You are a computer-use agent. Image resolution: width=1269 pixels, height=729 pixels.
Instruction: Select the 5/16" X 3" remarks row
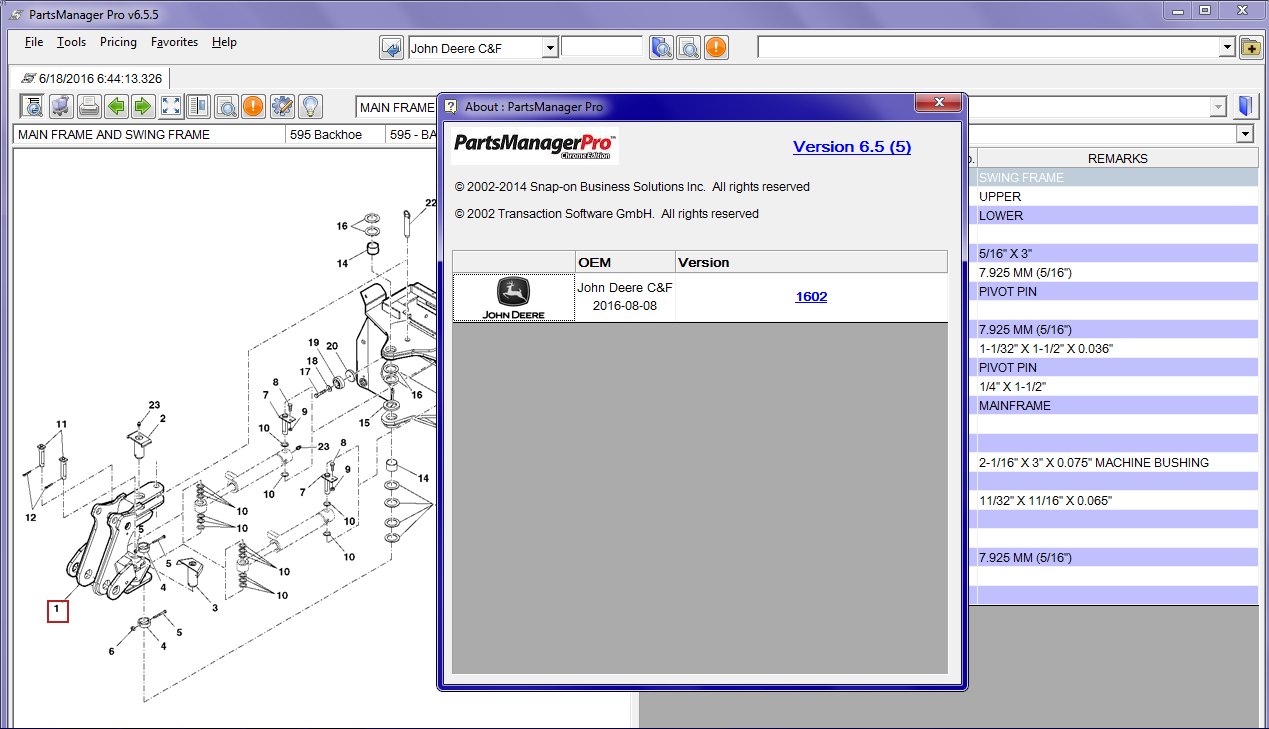[1117, 253]
